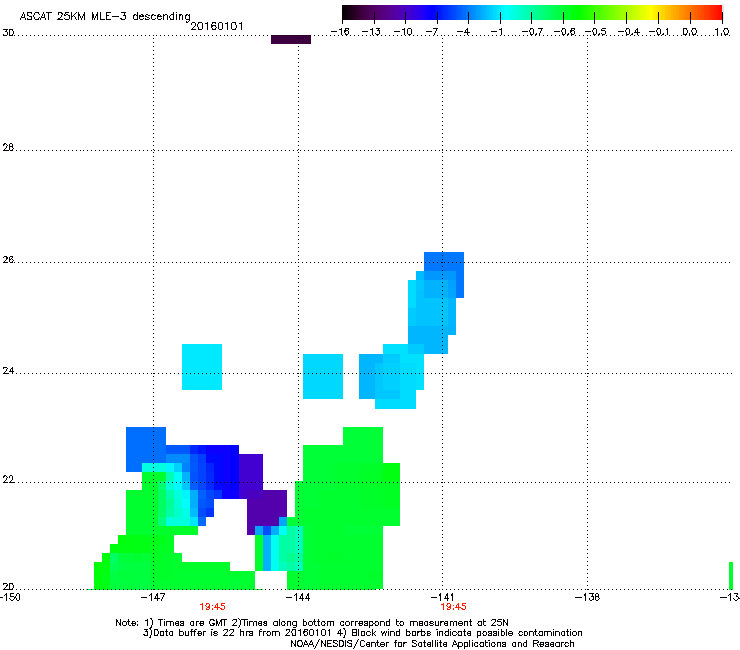Click the color bar legend
This screenshot has width=740, height=650.
532,13
